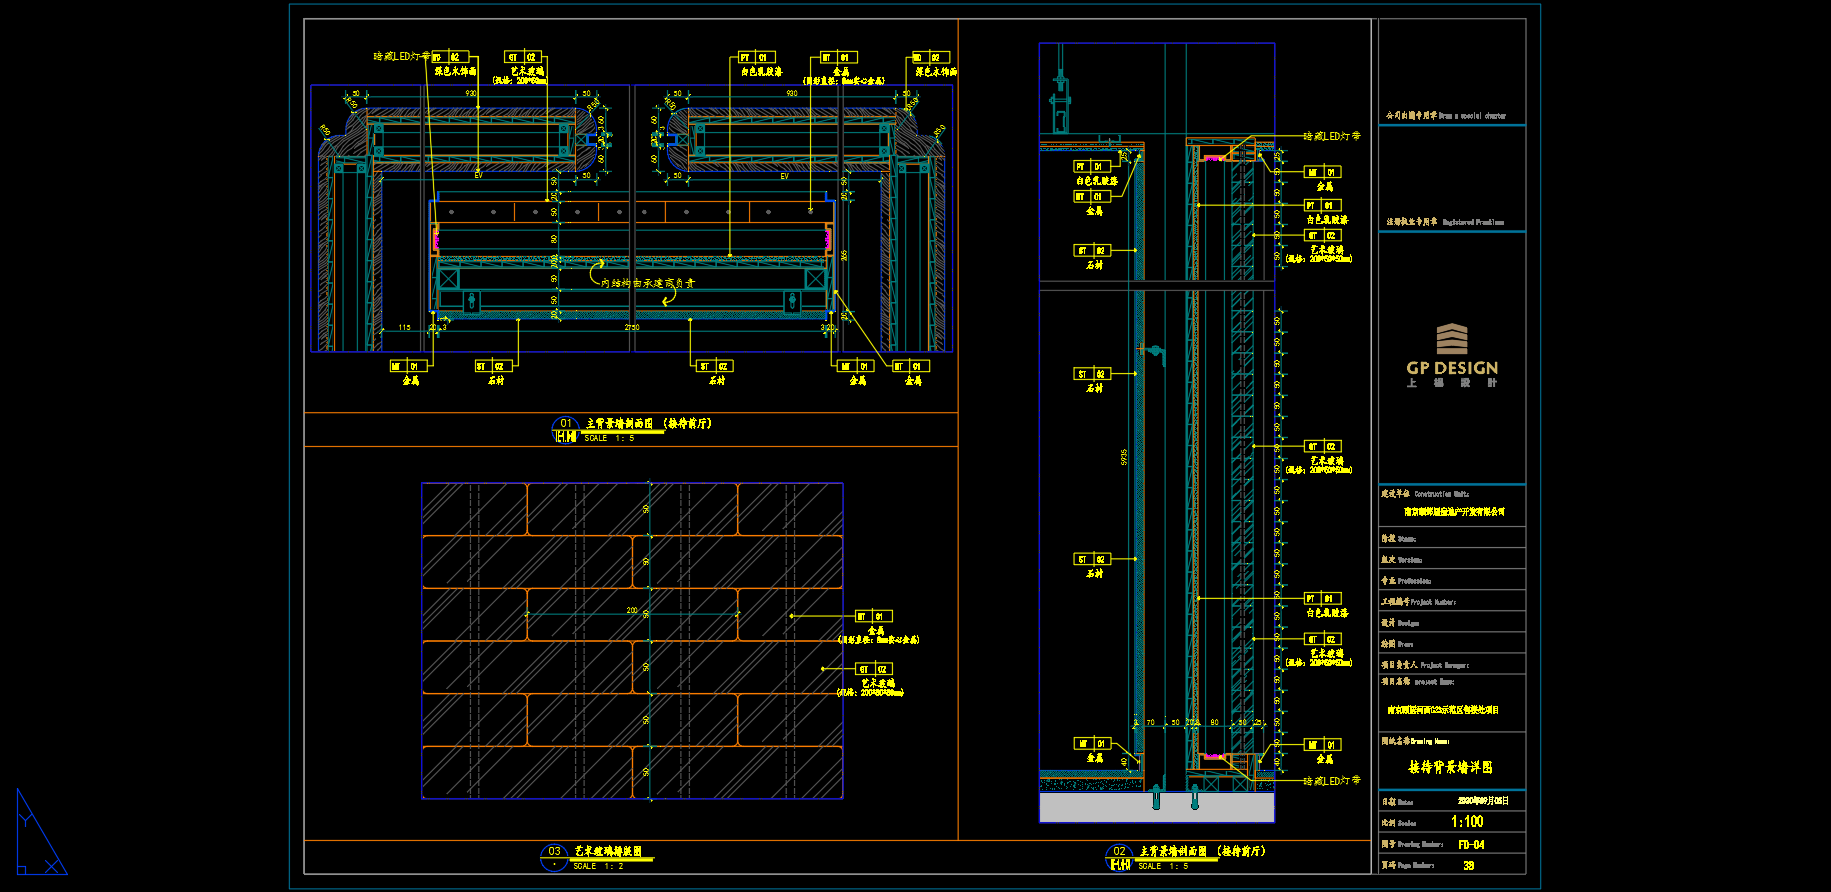This screenshot has width=1831, height=892.
Task: Select the 03 detail view number bubble
Action: pyautogui.click(x=554, y=852)
